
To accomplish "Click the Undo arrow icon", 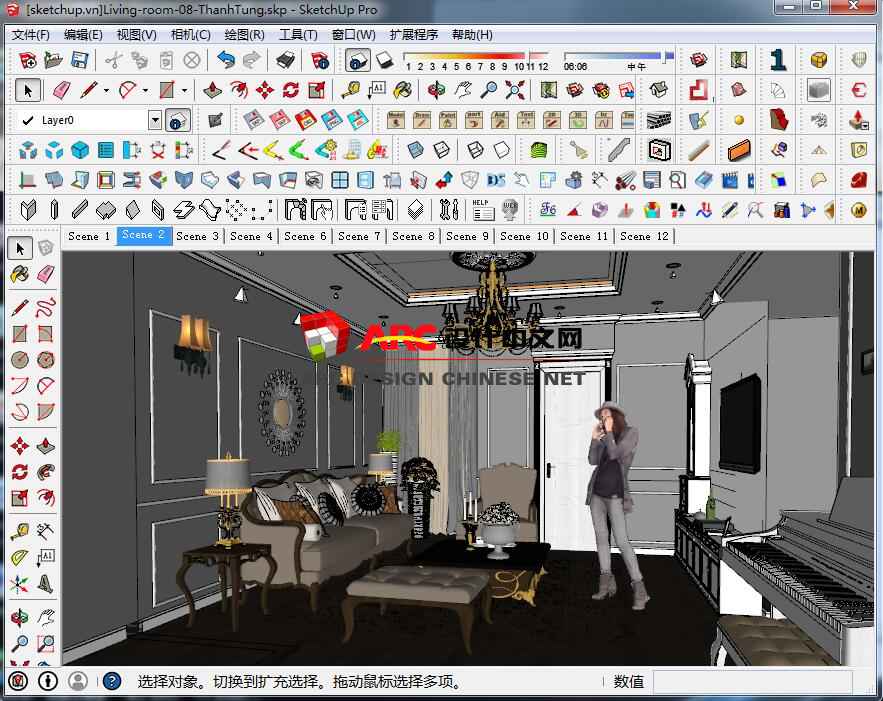I will (226, 60).
